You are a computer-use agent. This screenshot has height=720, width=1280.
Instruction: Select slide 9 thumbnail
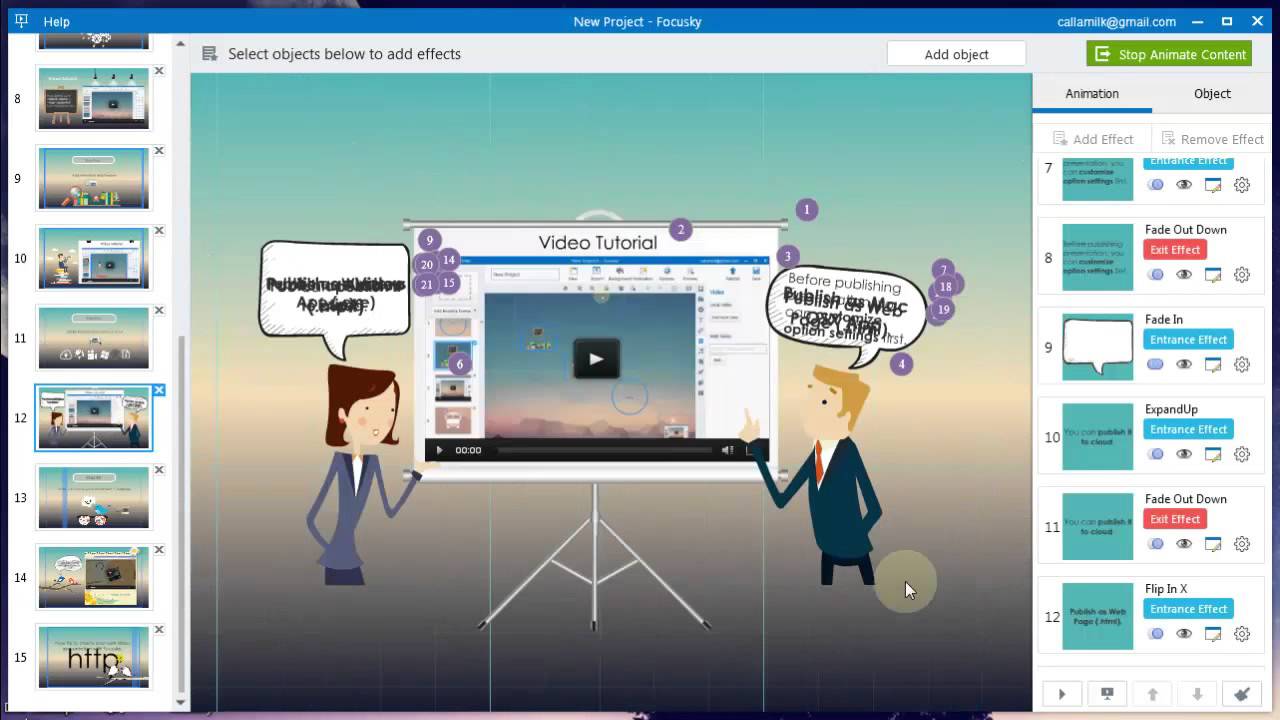[x=94, y=178]
